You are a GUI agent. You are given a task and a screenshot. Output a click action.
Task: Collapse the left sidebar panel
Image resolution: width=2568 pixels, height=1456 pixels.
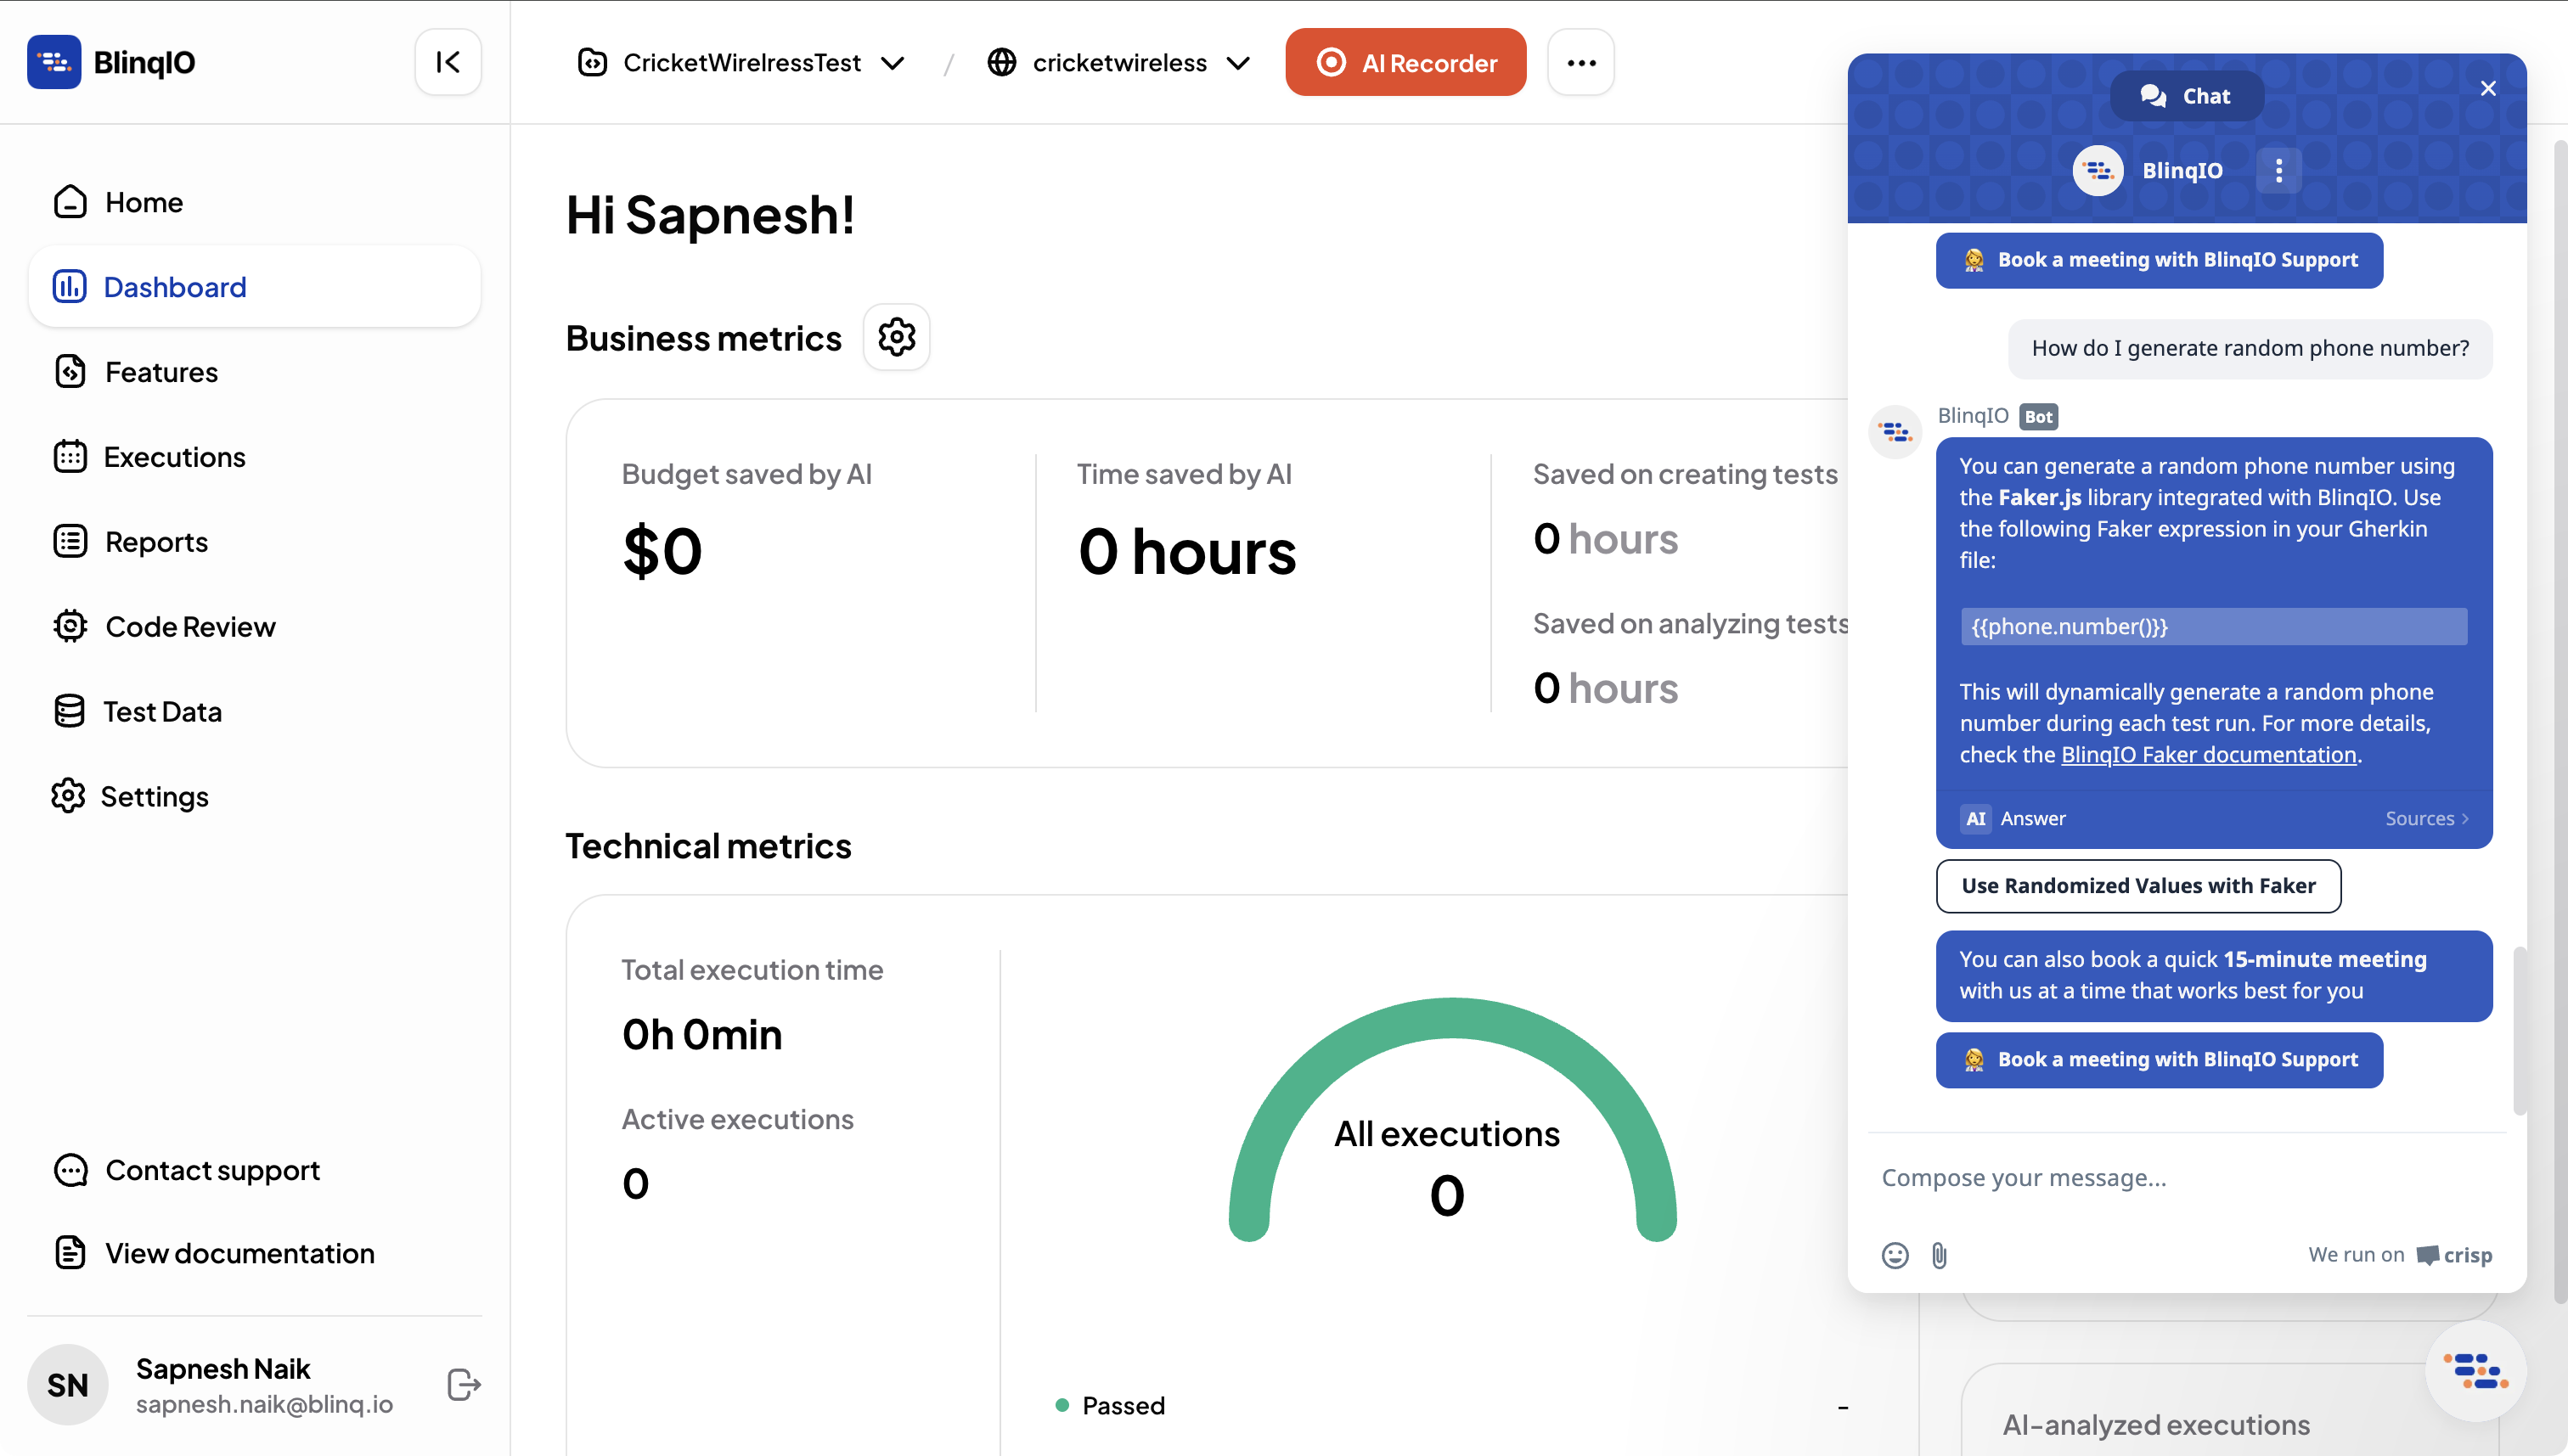(x=448, y=62)
